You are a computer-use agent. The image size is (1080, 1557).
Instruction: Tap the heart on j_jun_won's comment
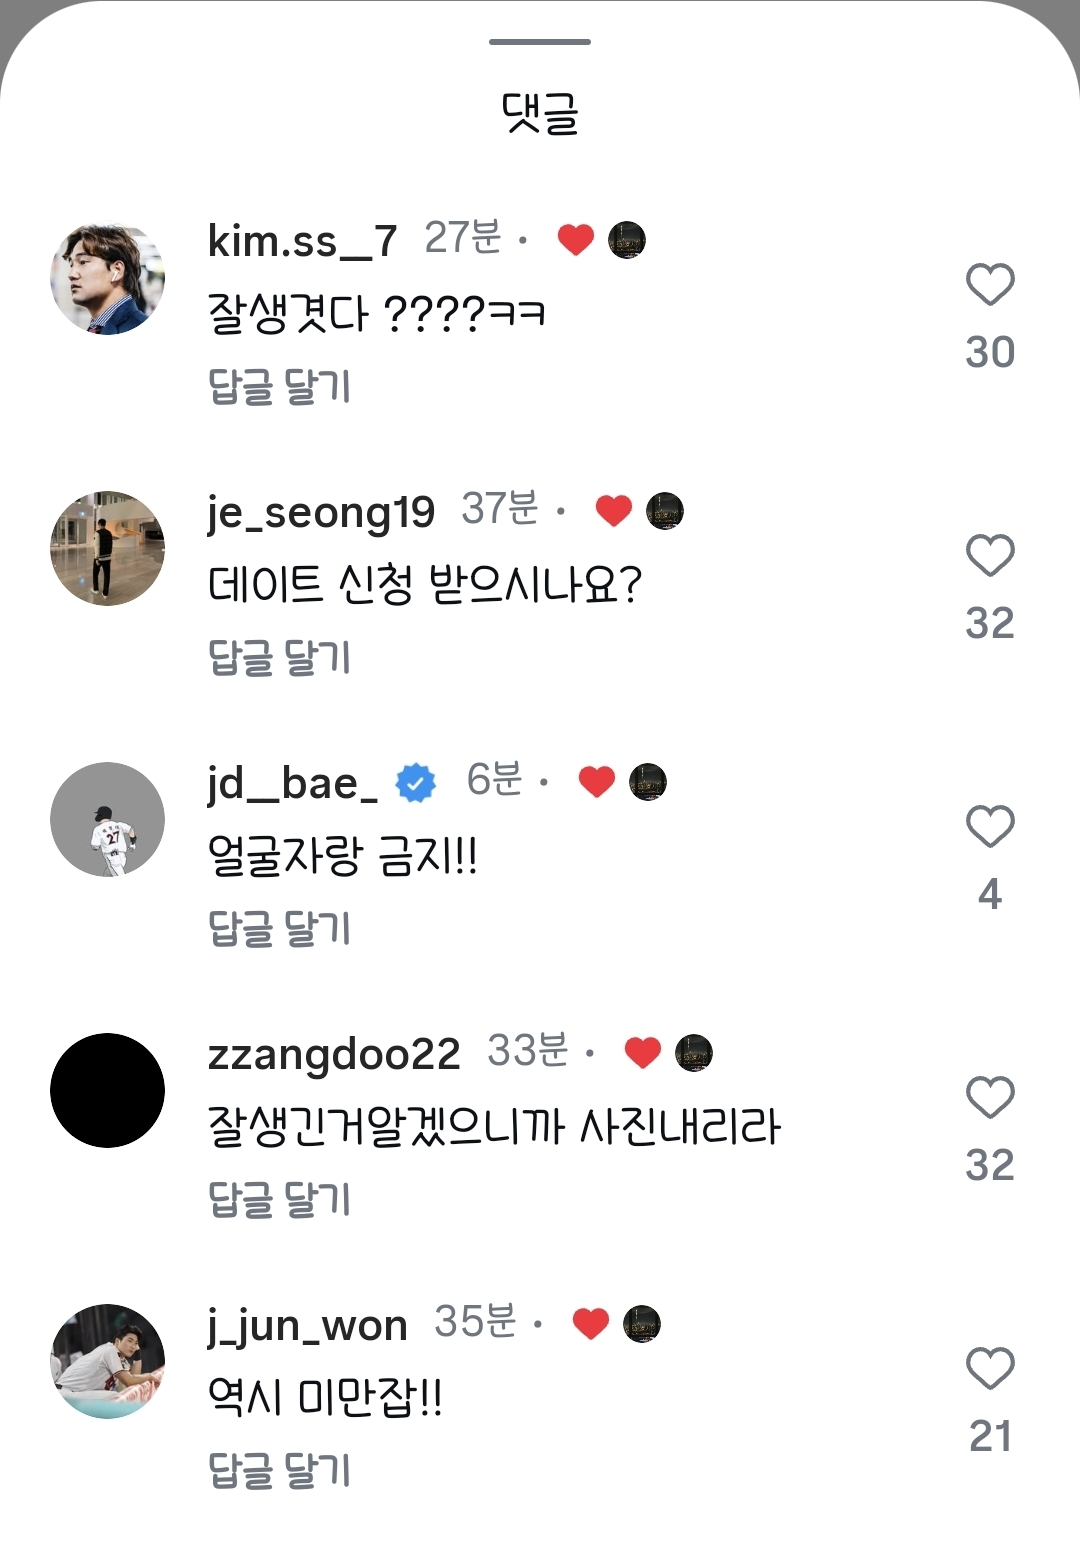coord(990,1368)
